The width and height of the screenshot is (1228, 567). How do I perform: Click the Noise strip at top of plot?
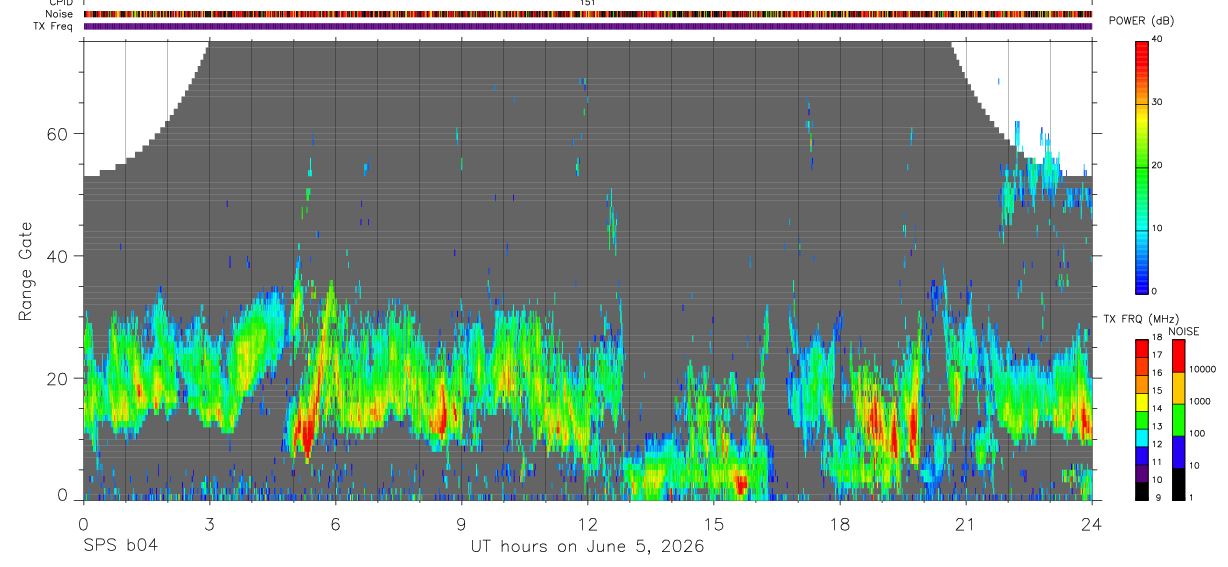[588, 14]
